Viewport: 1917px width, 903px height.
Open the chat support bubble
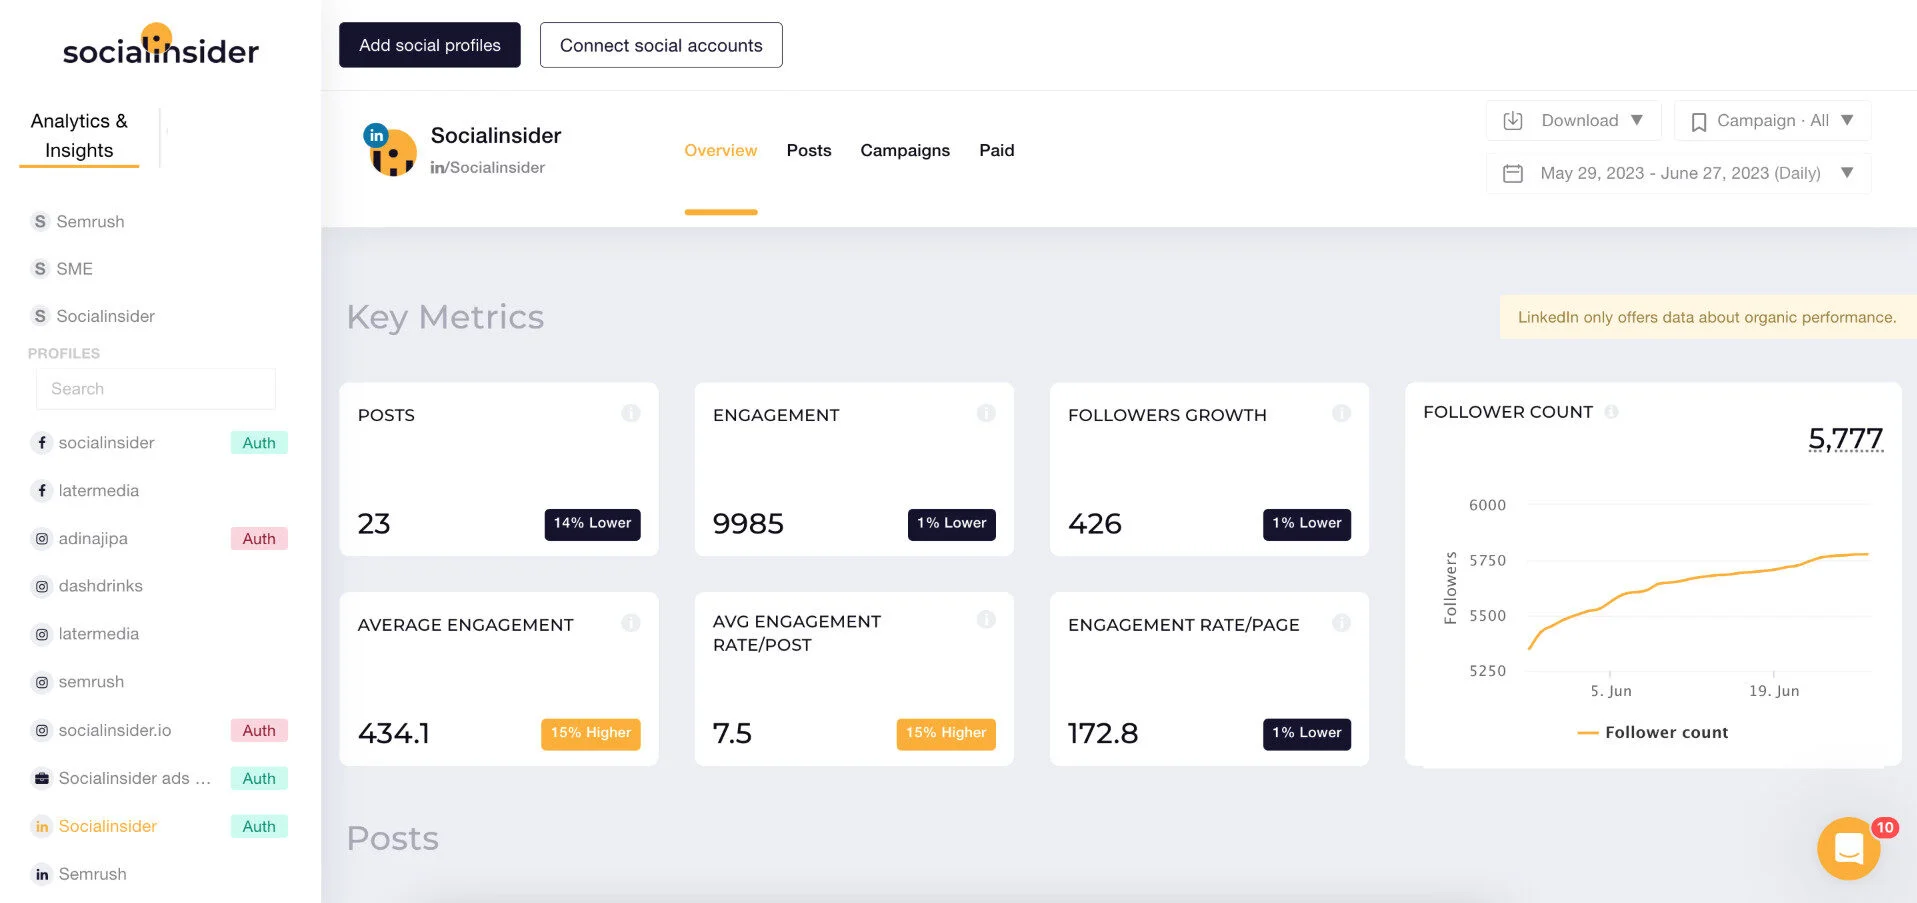click(1848, 848)
